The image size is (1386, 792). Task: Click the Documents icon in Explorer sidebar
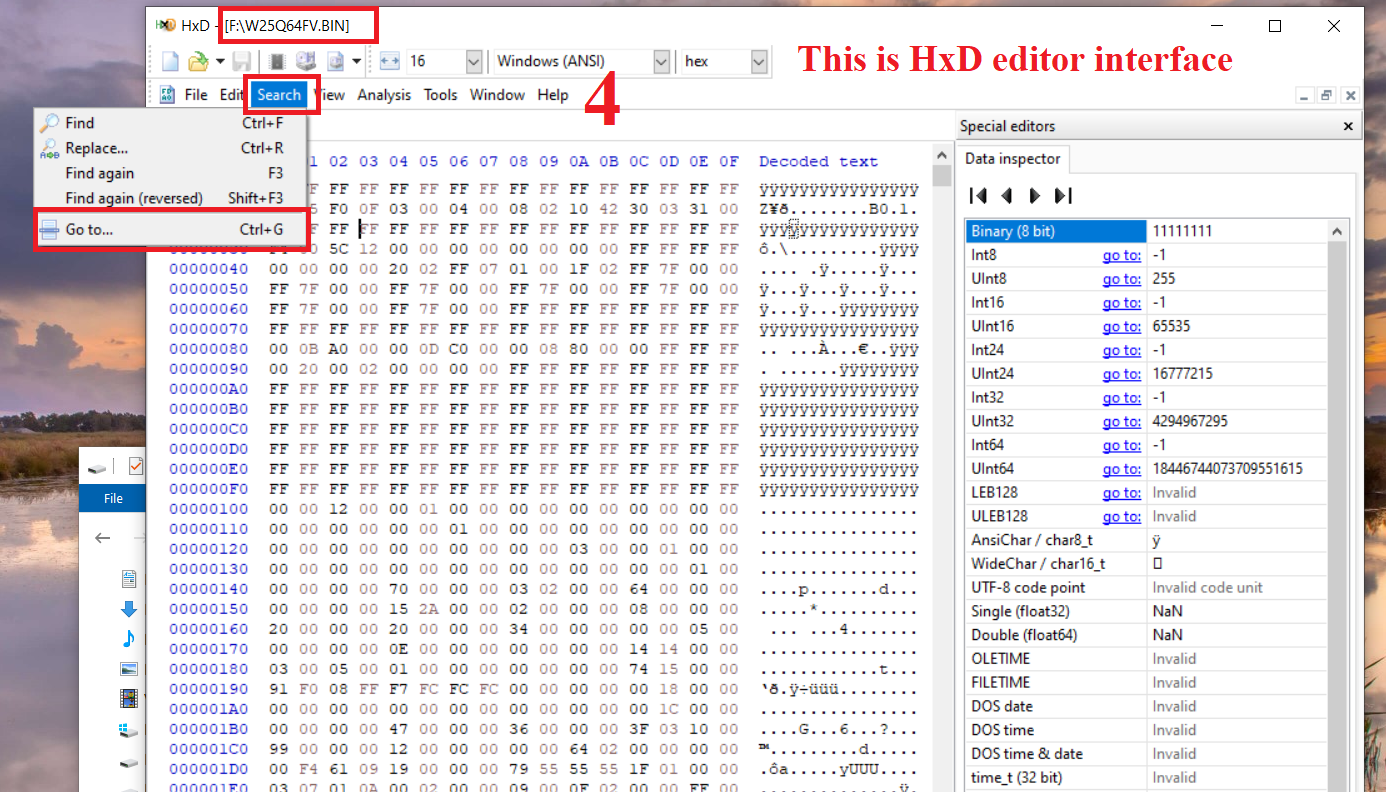pyautogui.click(x=128, y=578)
